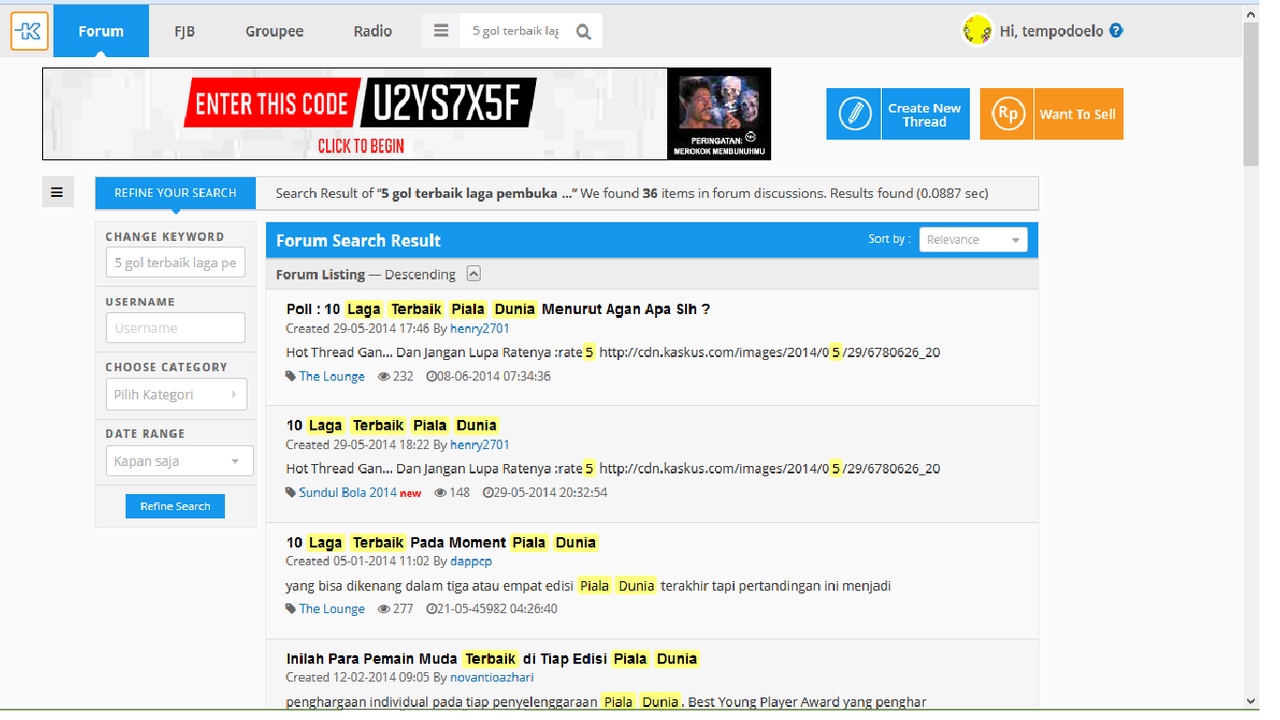Click the Refine Search button
Screen dimensions: 1280x720
coord(175,506)
